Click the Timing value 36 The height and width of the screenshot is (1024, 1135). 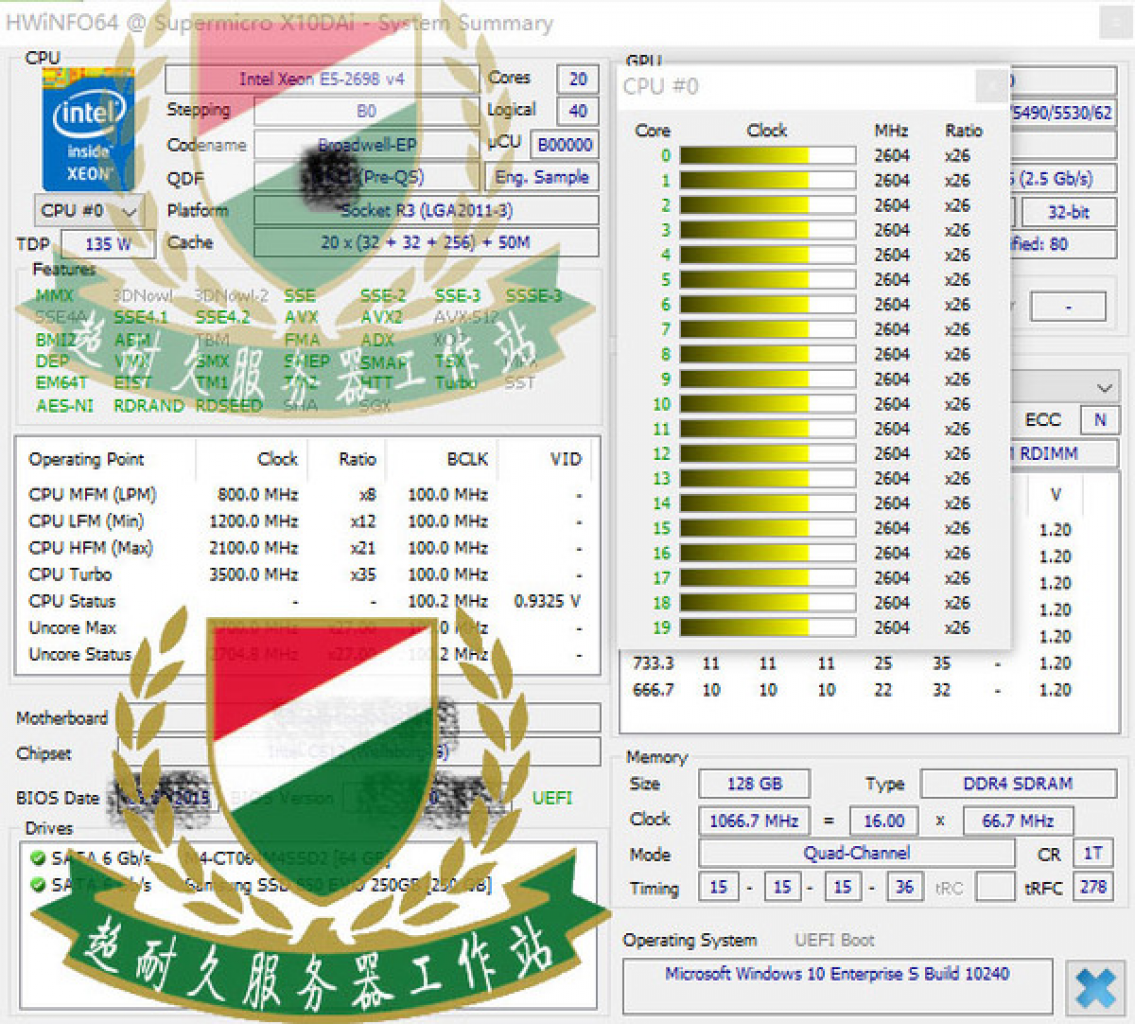(x=904, y=887)
